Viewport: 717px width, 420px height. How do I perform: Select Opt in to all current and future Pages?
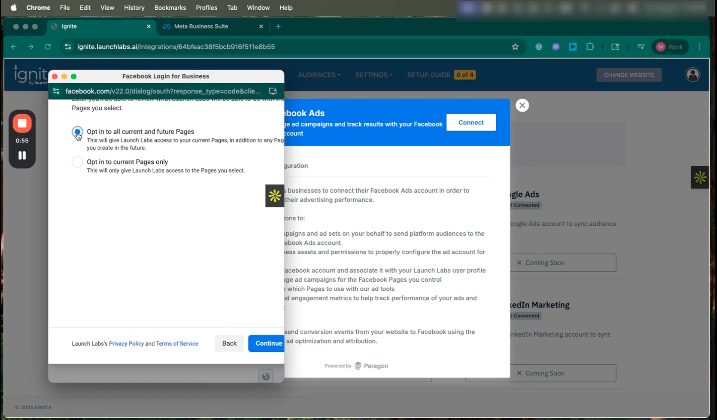pyautogui.click(x=77, y=132)
